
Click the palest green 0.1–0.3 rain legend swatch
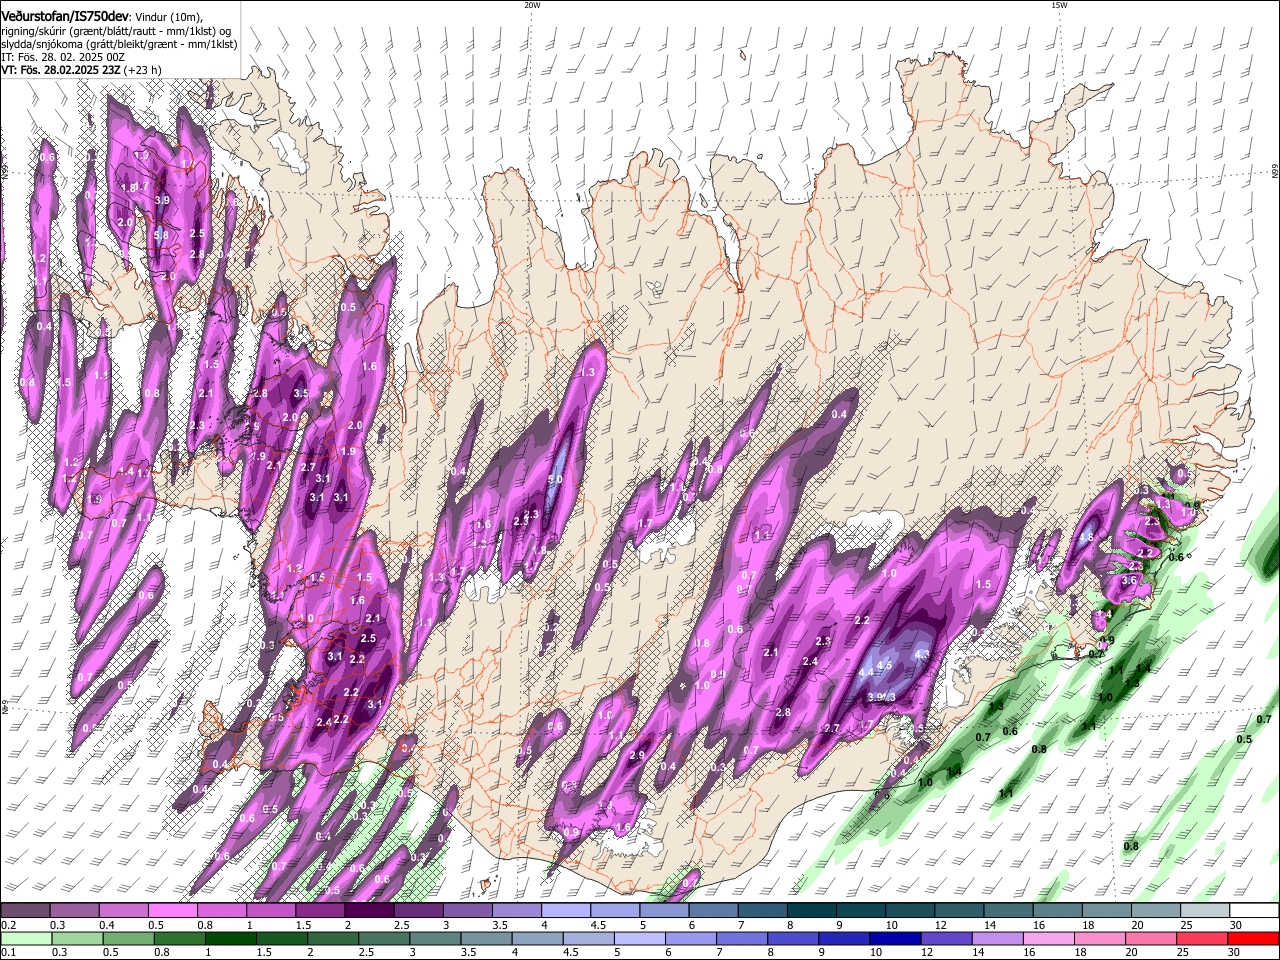tap(26, 938)
